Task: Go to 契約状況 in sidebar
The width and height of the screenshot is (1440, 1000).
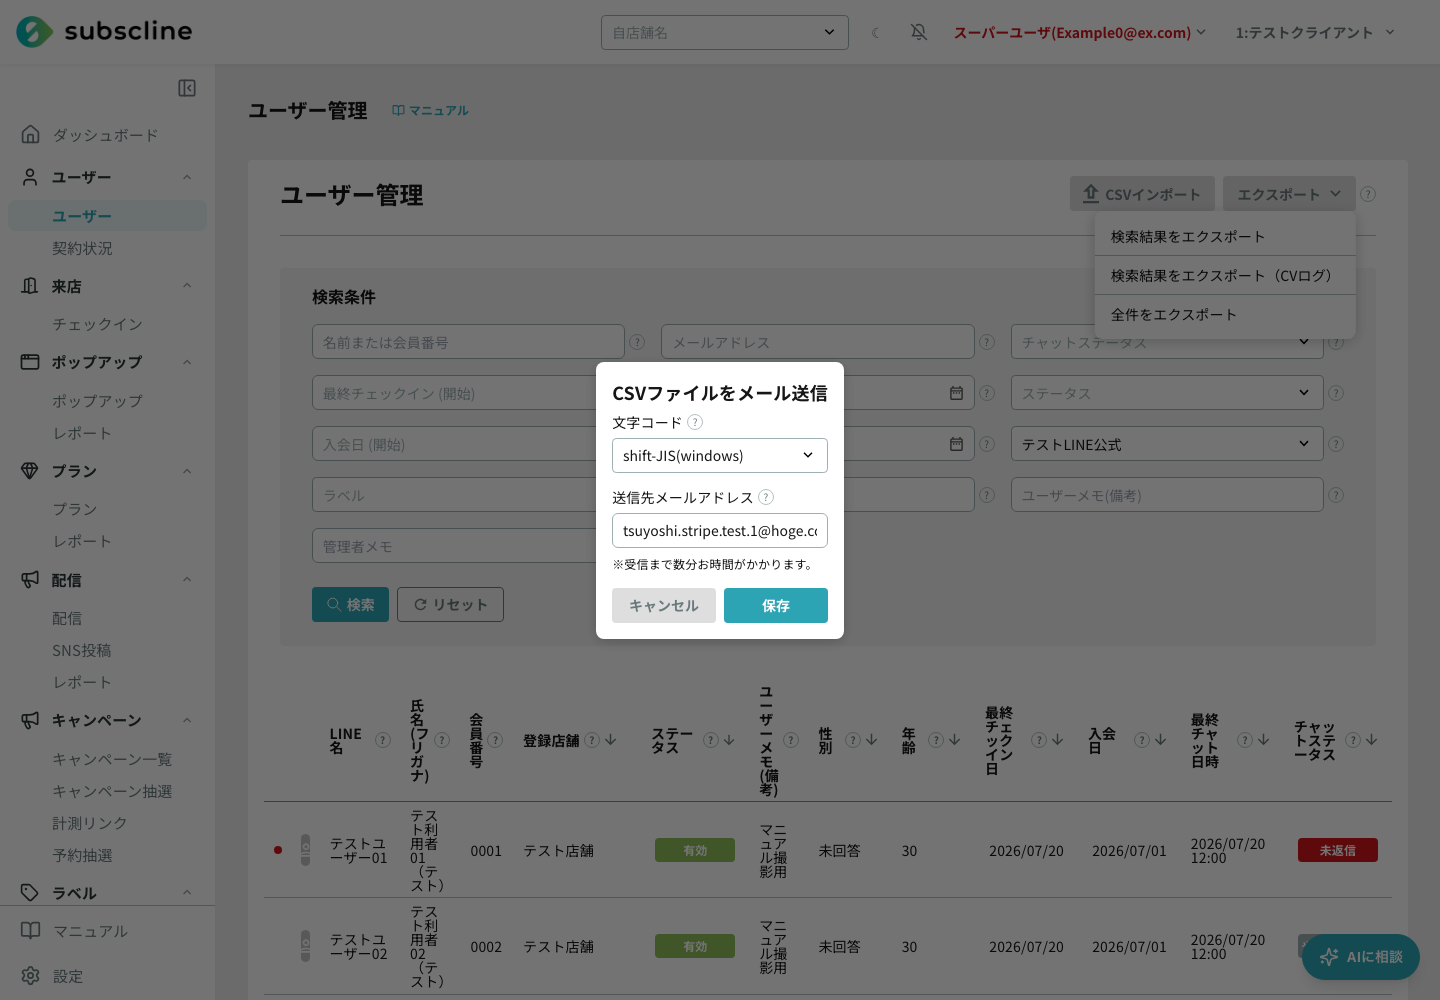Action: coord(82,248)
